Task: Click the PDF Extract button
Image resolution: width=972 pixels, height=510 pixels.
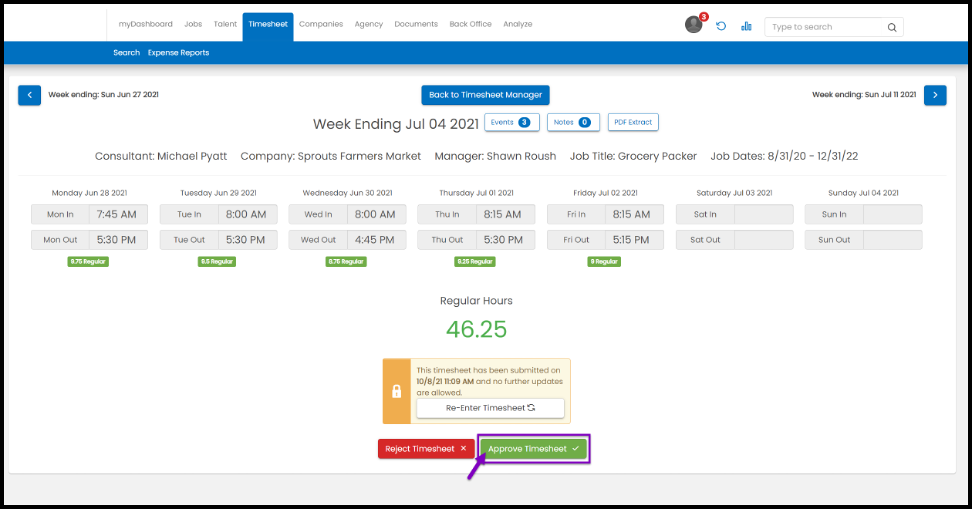Action: 633,122
